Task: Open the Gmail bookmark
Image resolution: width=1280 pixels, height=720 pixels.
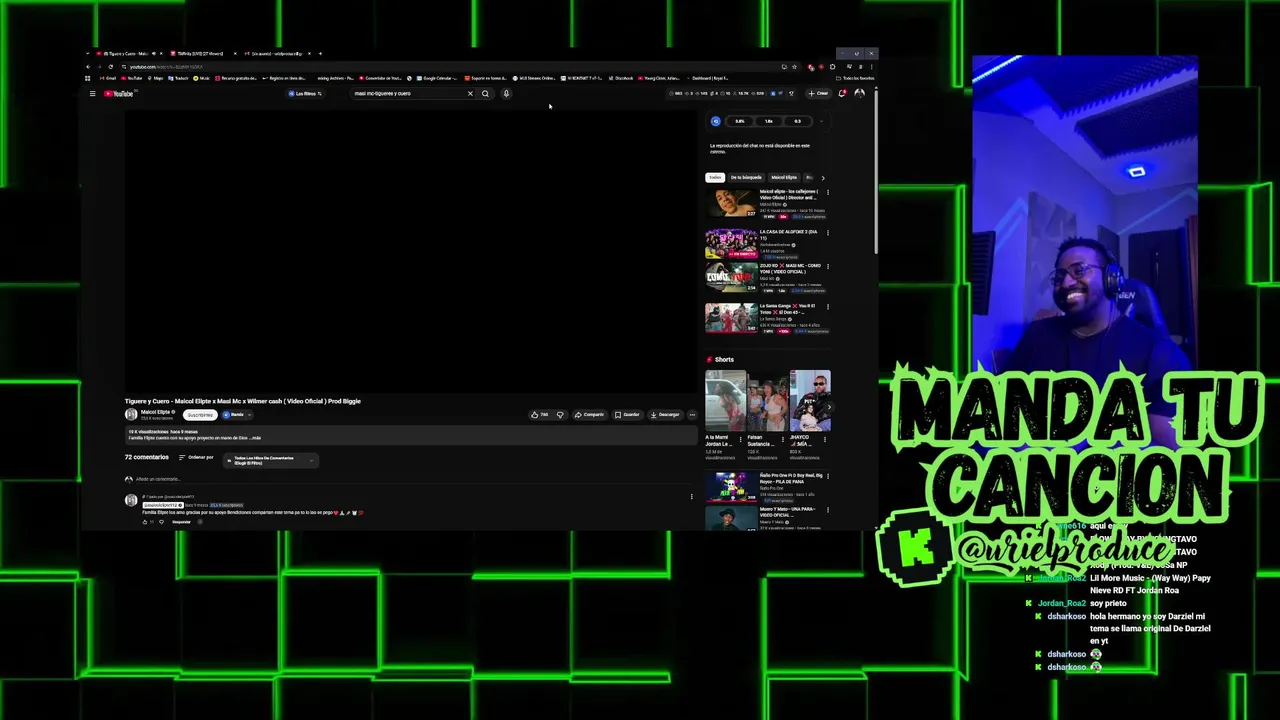Action: (107, 78)
